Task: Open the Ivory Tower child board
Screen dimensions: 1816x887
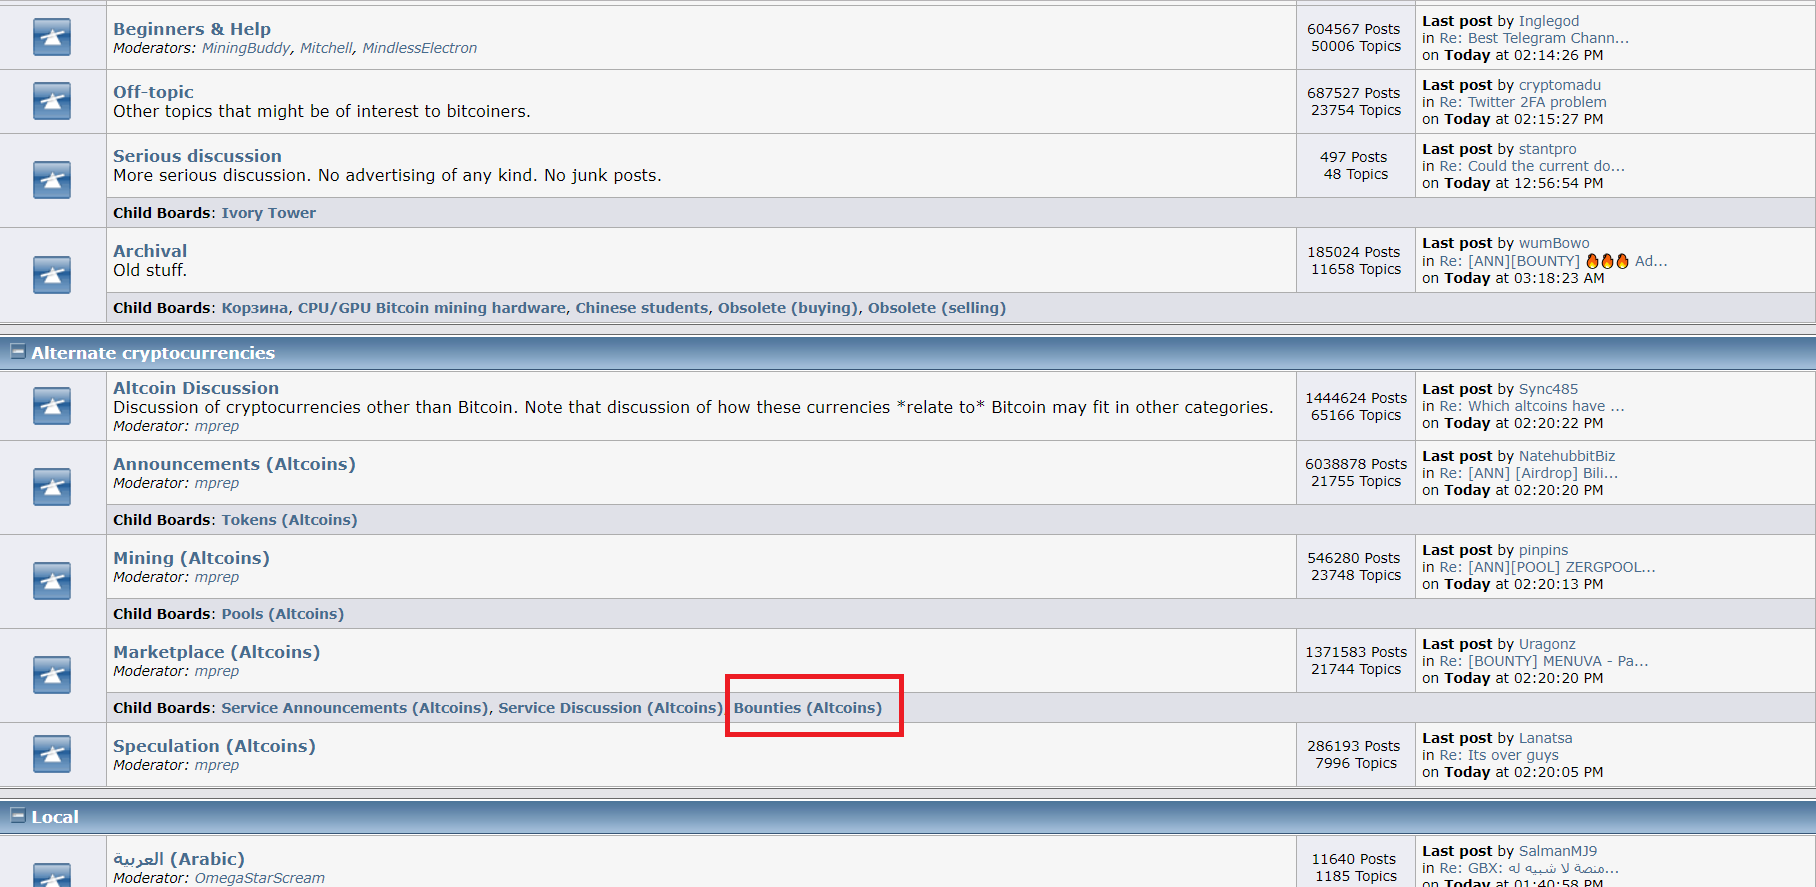Action: (x=268, y=213)
